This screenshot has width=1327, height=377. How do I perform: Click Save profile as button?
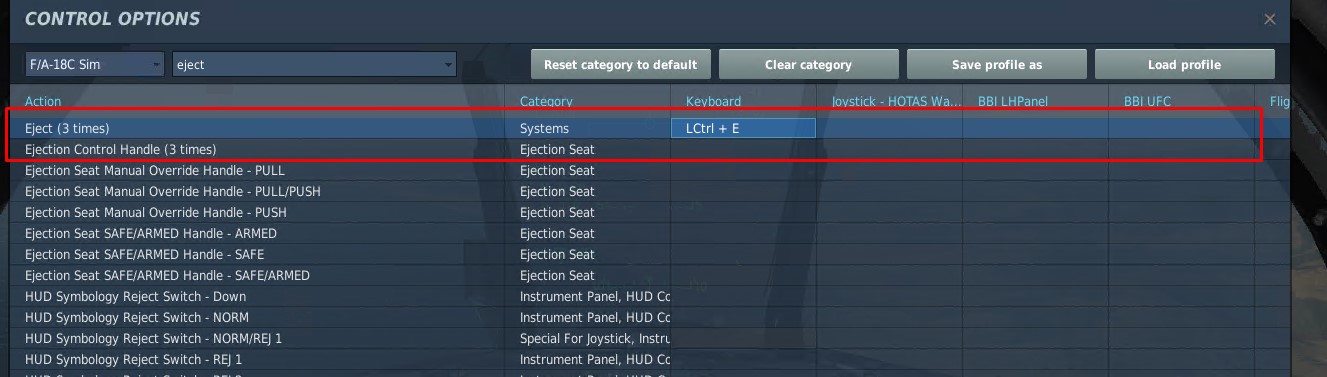tap(996, 64)
